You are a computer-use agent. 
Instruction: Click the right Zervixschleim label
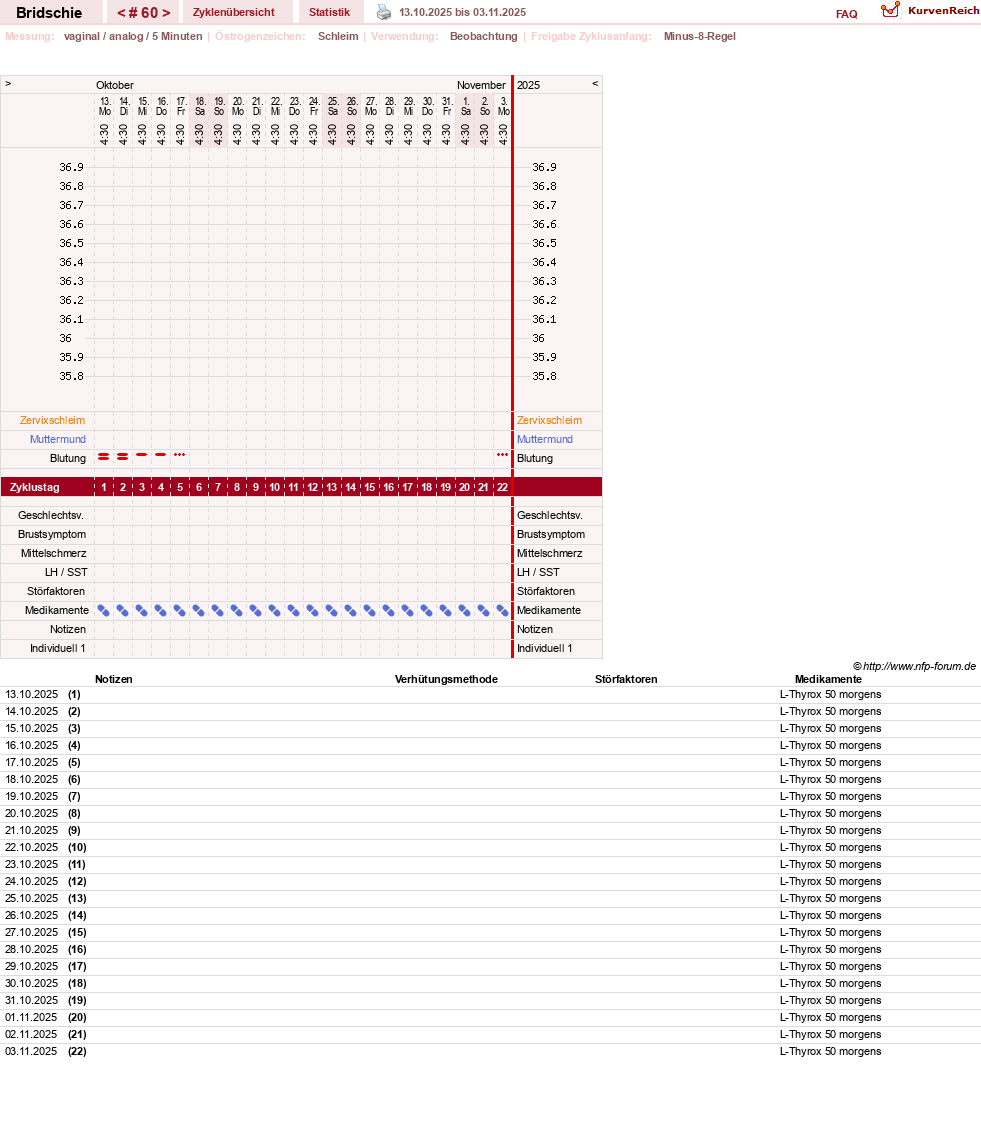pyautogui.click(x=549, y=420)
